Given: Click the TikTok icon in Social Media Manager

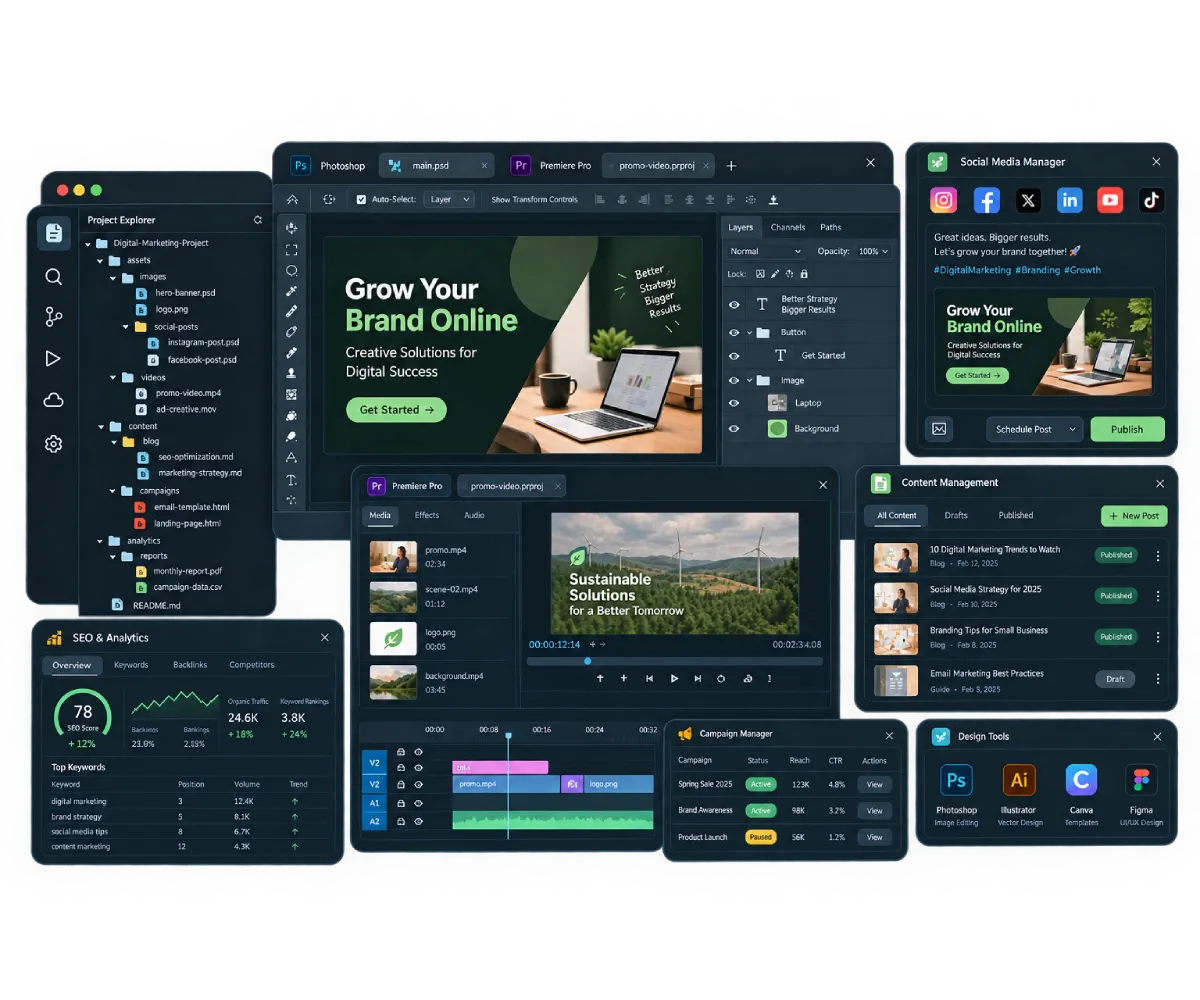Looking at the screenshot, I should point(1151,200).
